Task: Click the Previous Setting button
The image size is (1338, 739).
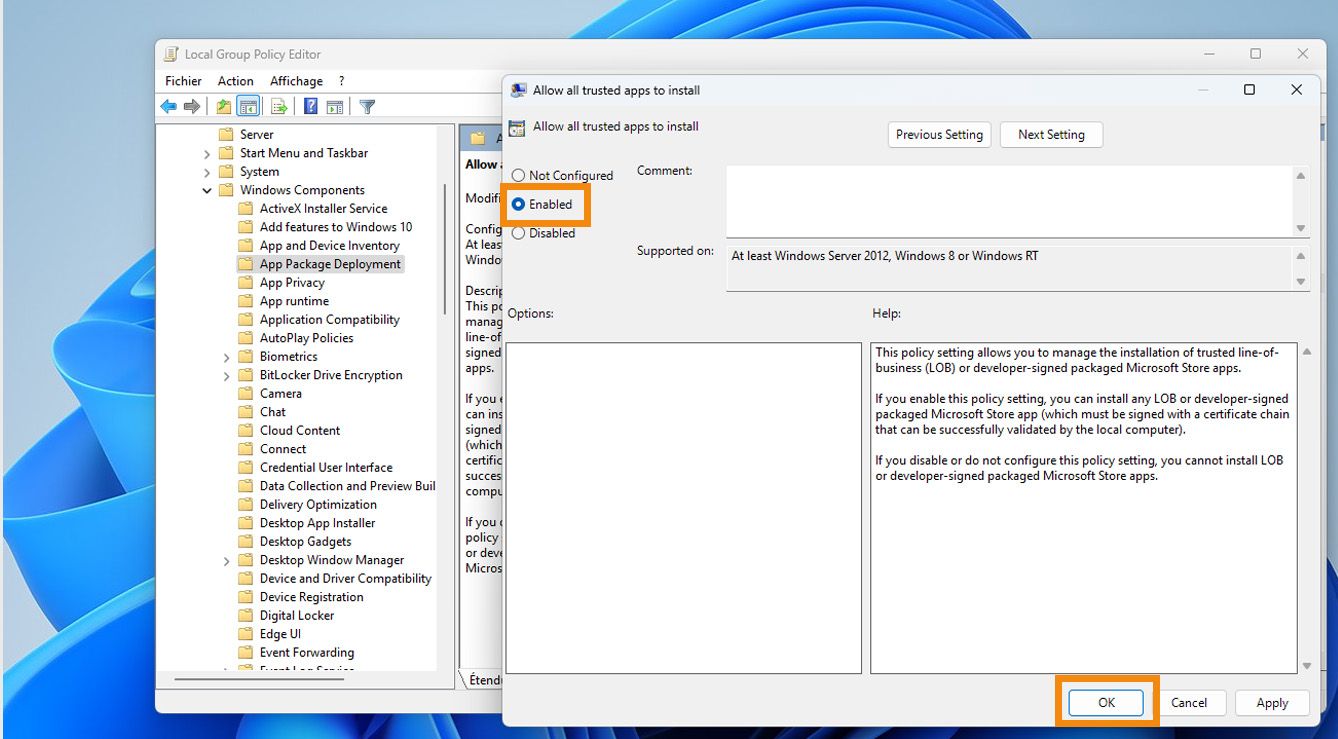Action: [x=940, y=135]
